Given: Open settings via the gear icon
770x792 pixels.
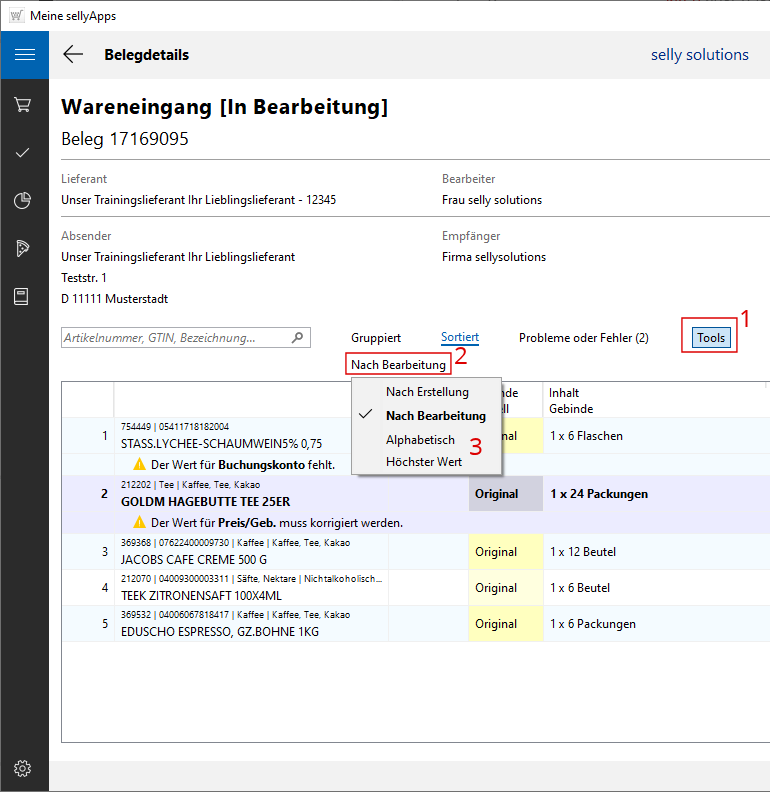Looking at the screenshot, I should (23, 768).
